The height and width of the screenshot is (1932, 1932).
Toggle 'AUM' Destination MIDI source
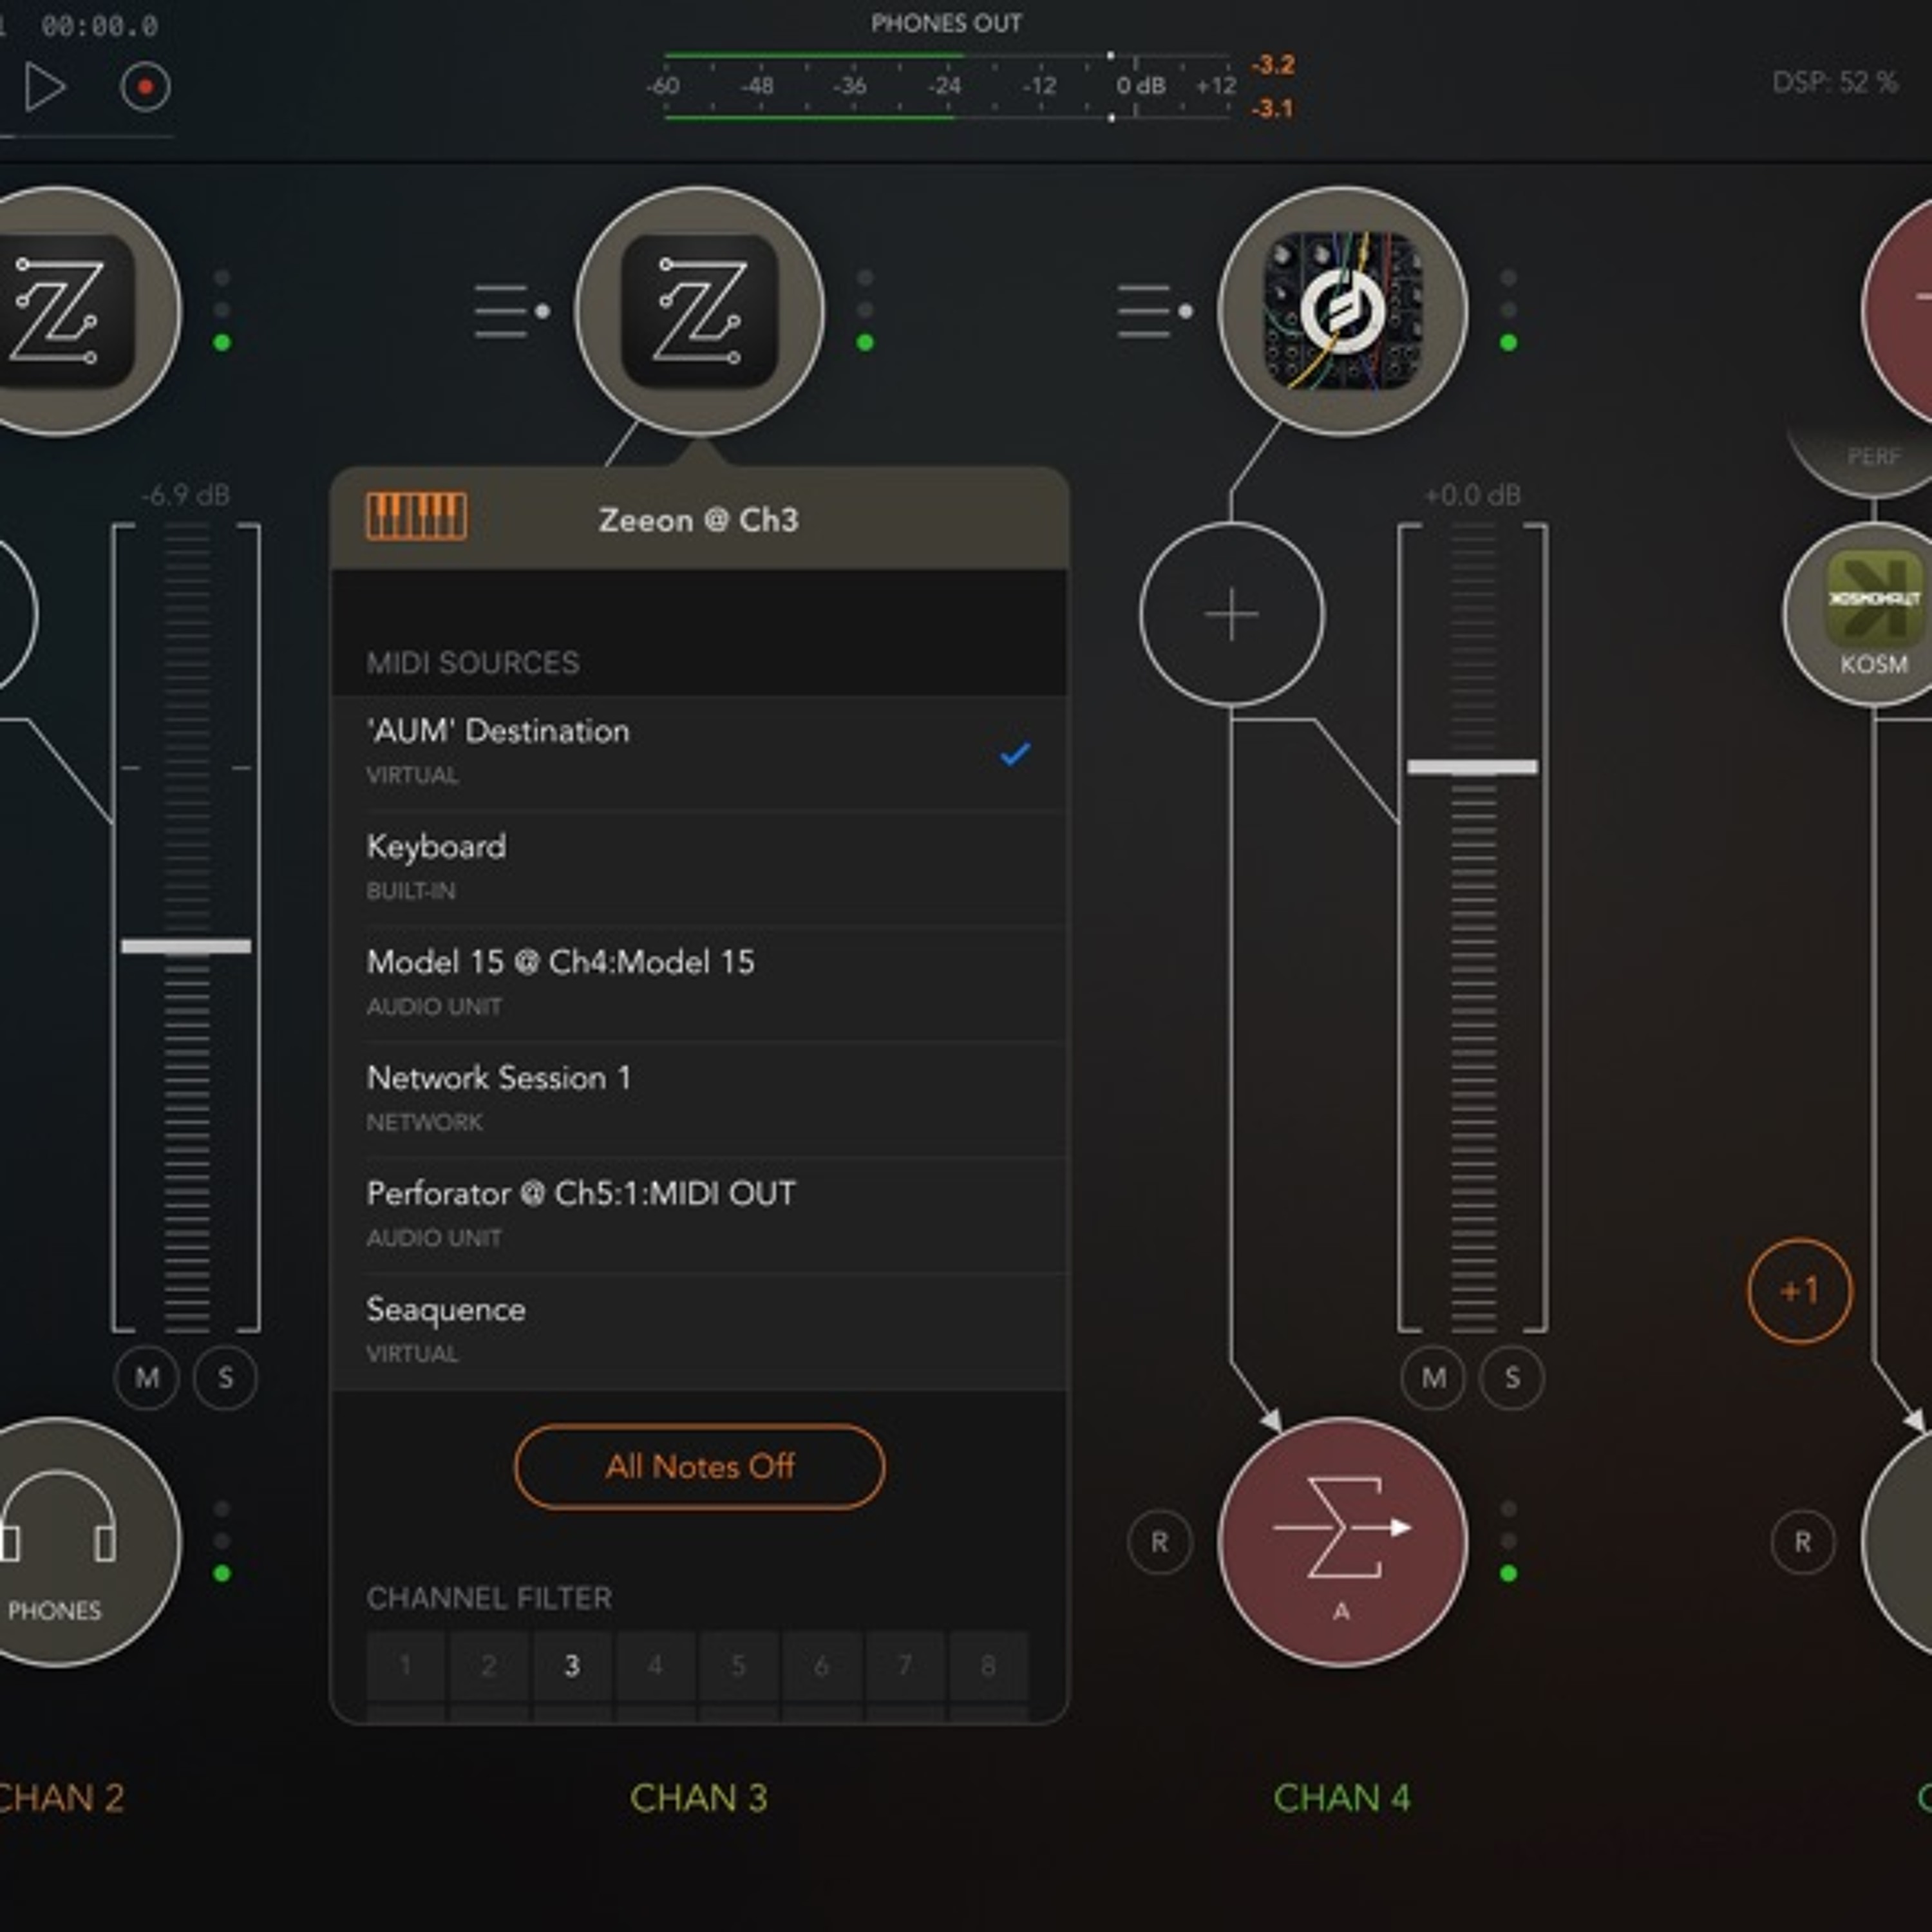click(x=699, y=752)
